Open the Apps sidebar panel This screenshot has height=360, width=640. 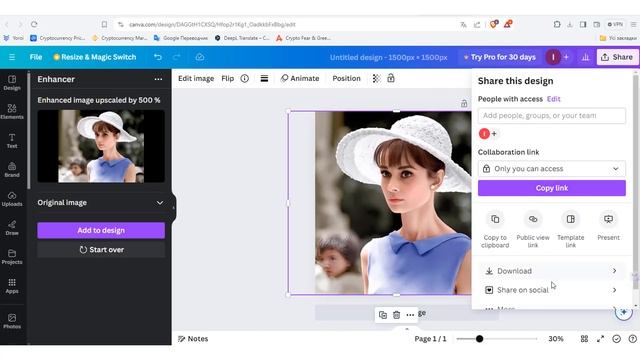(x=12, y=286)
